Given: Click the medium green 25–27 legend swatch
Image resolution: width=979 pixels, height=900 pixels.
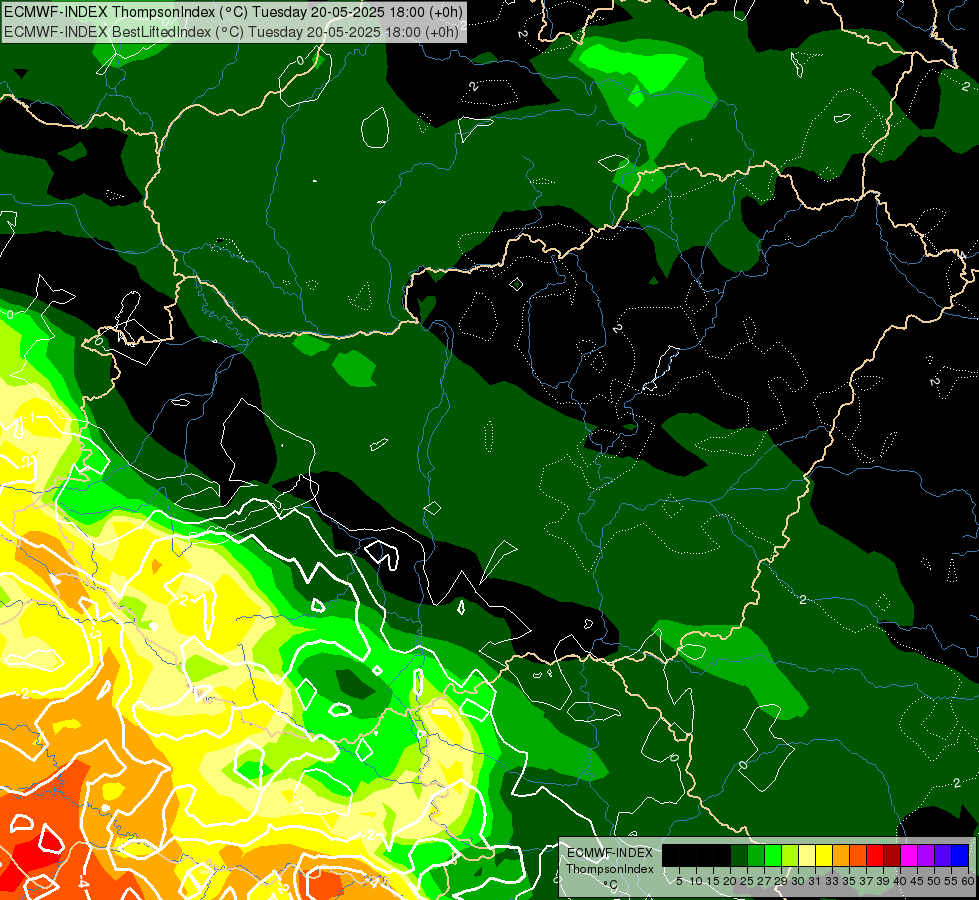Looking at the screenshot, I should (757, 855).
